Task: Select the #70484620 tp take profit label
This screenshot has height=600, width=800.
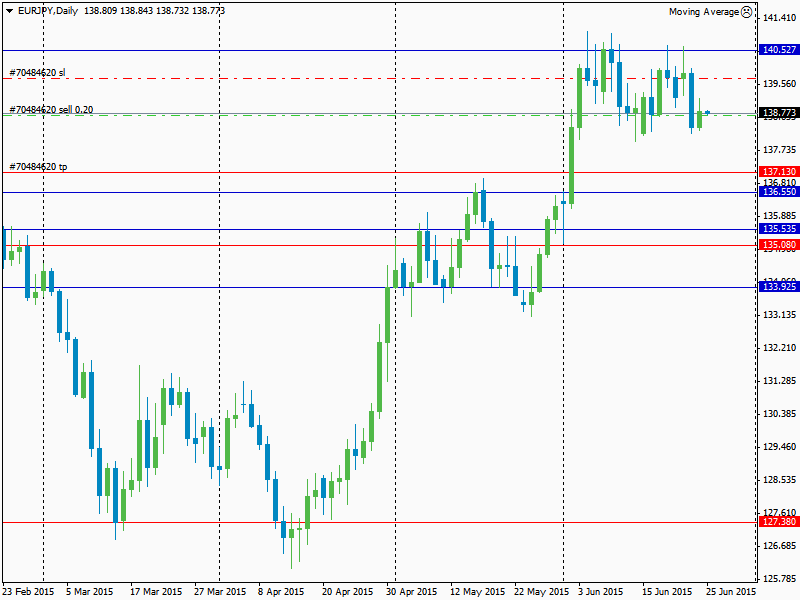Action: coord(38,167)
